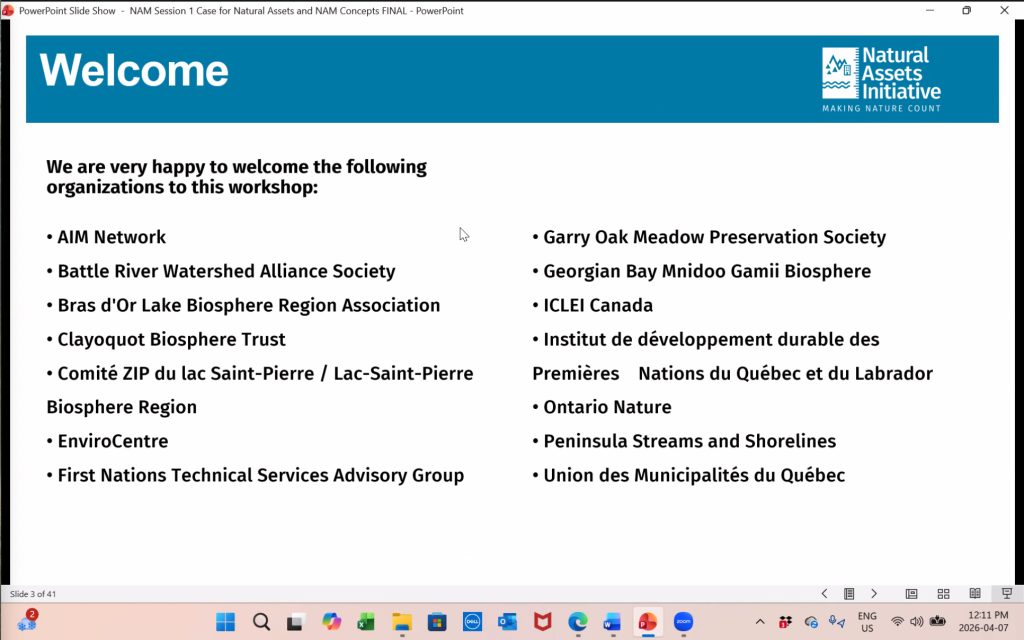Viewport: 1024px width, 640px height.
Task: Click the Natural Assets Initiative logo
Action: (881, 79)
